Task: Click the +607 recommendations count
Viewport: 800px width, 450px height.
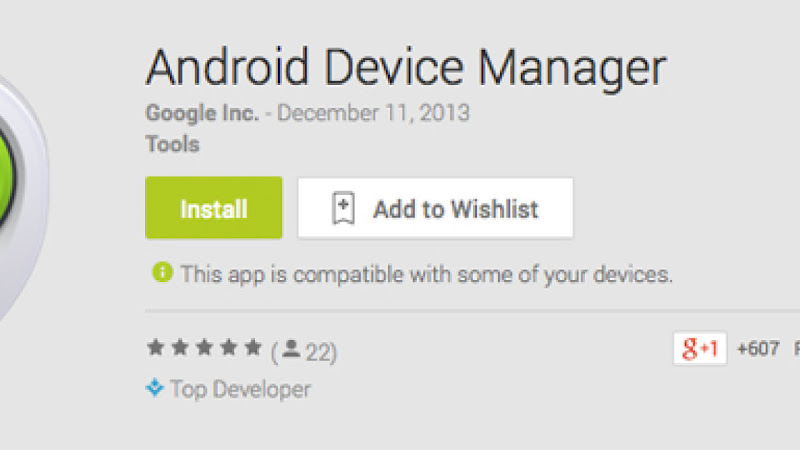Action: 758,349
